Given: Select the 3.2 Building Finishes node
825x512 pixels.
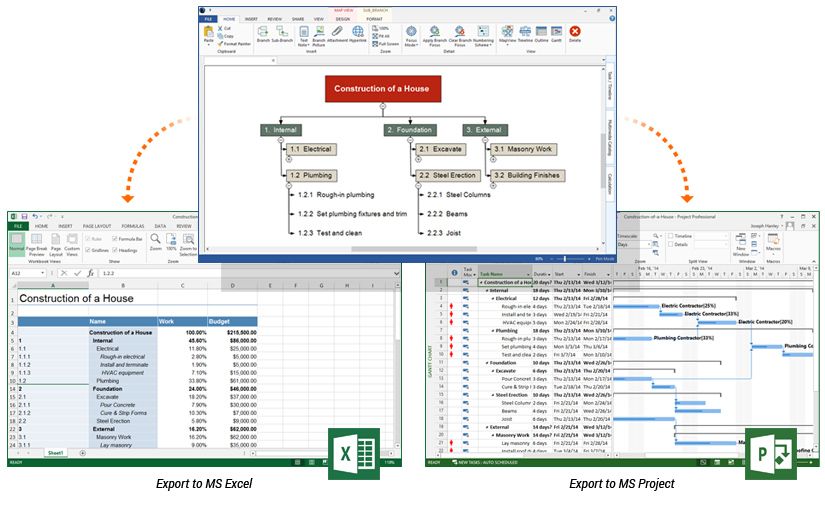Looking at the screenshot, I should tap(528, 175).
